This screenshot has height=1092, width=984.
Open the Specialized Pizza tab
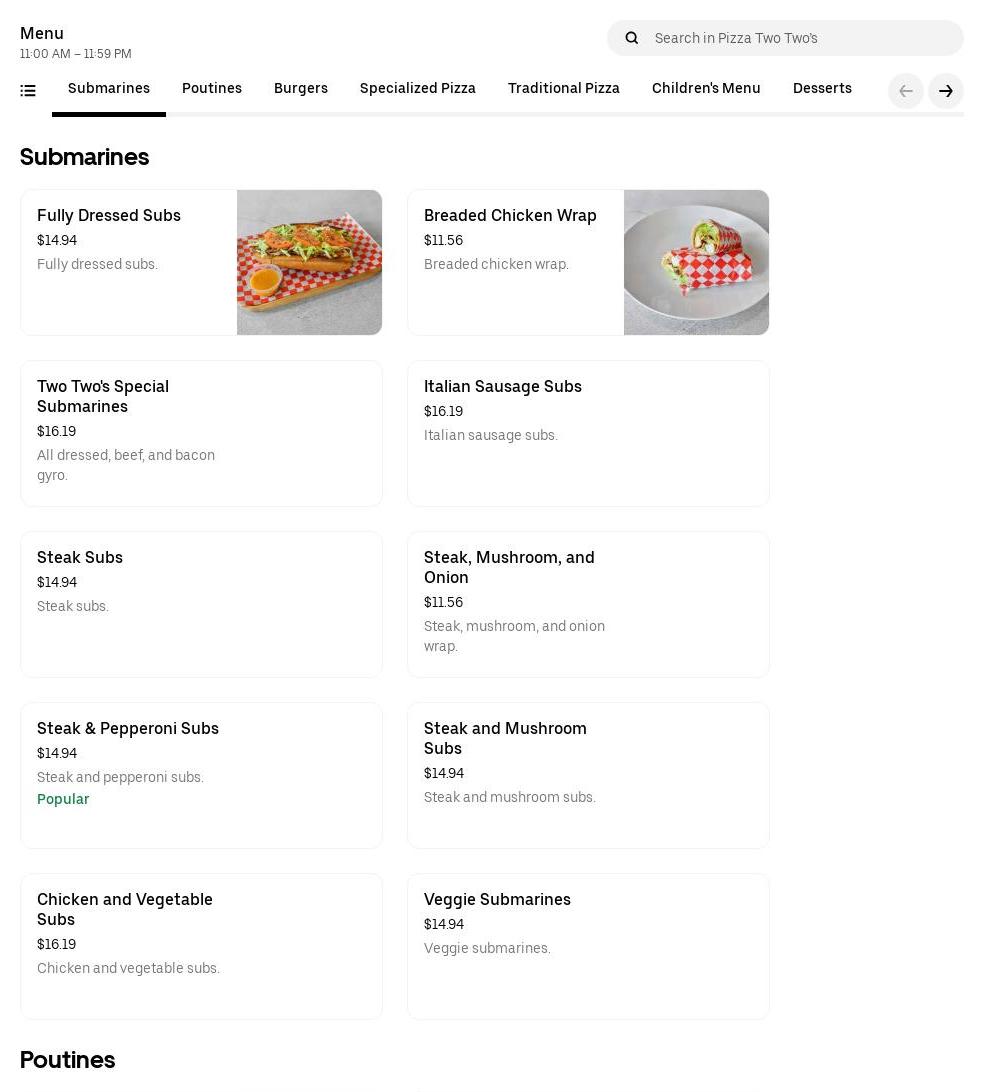418,89
